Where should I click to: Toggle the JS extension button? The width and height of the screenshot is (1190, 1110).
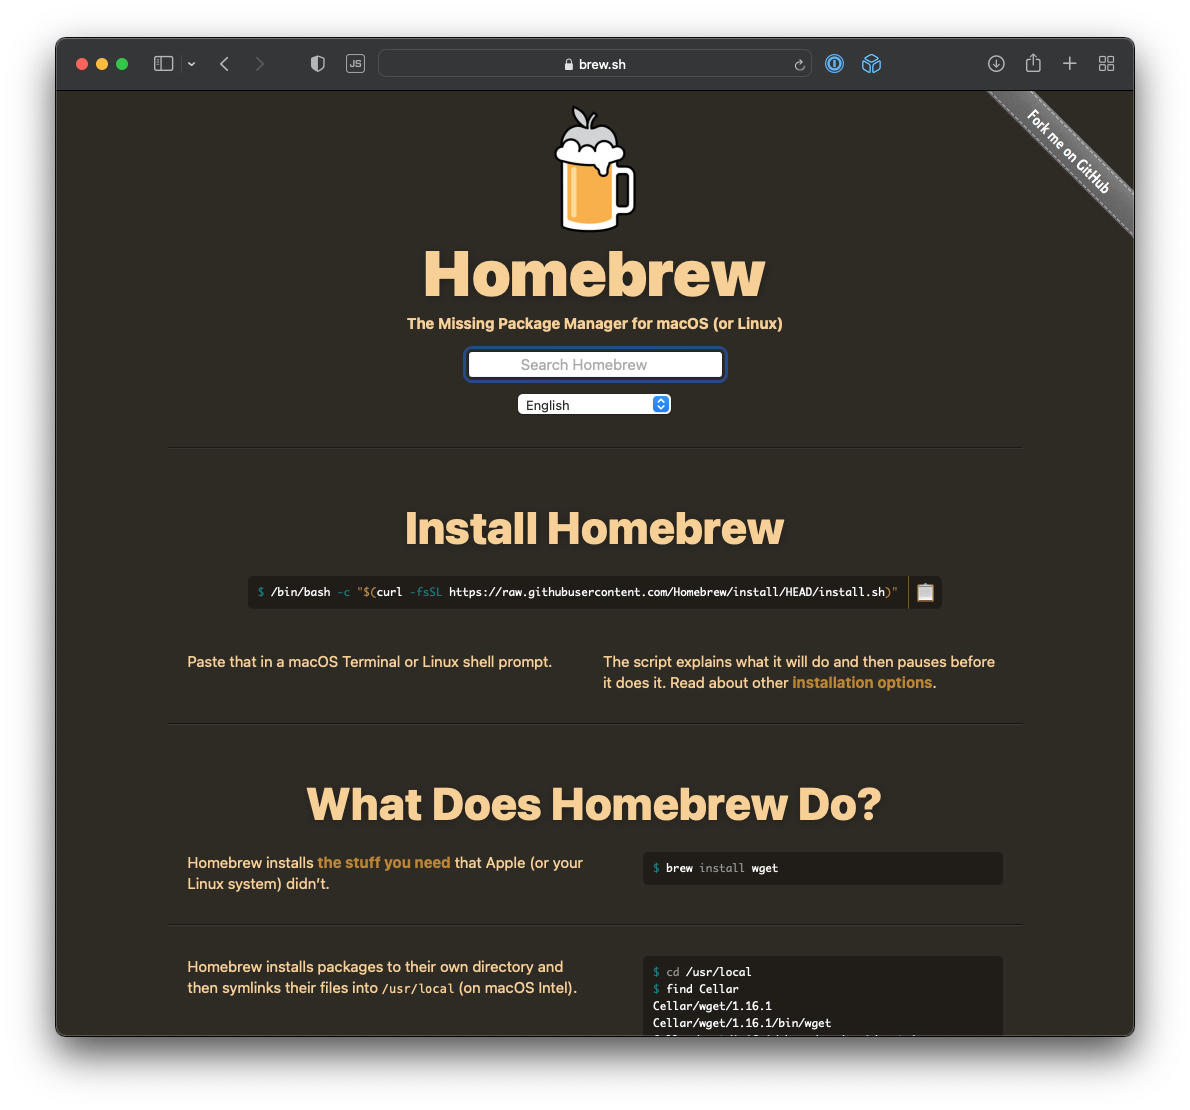tap(355, 64)
